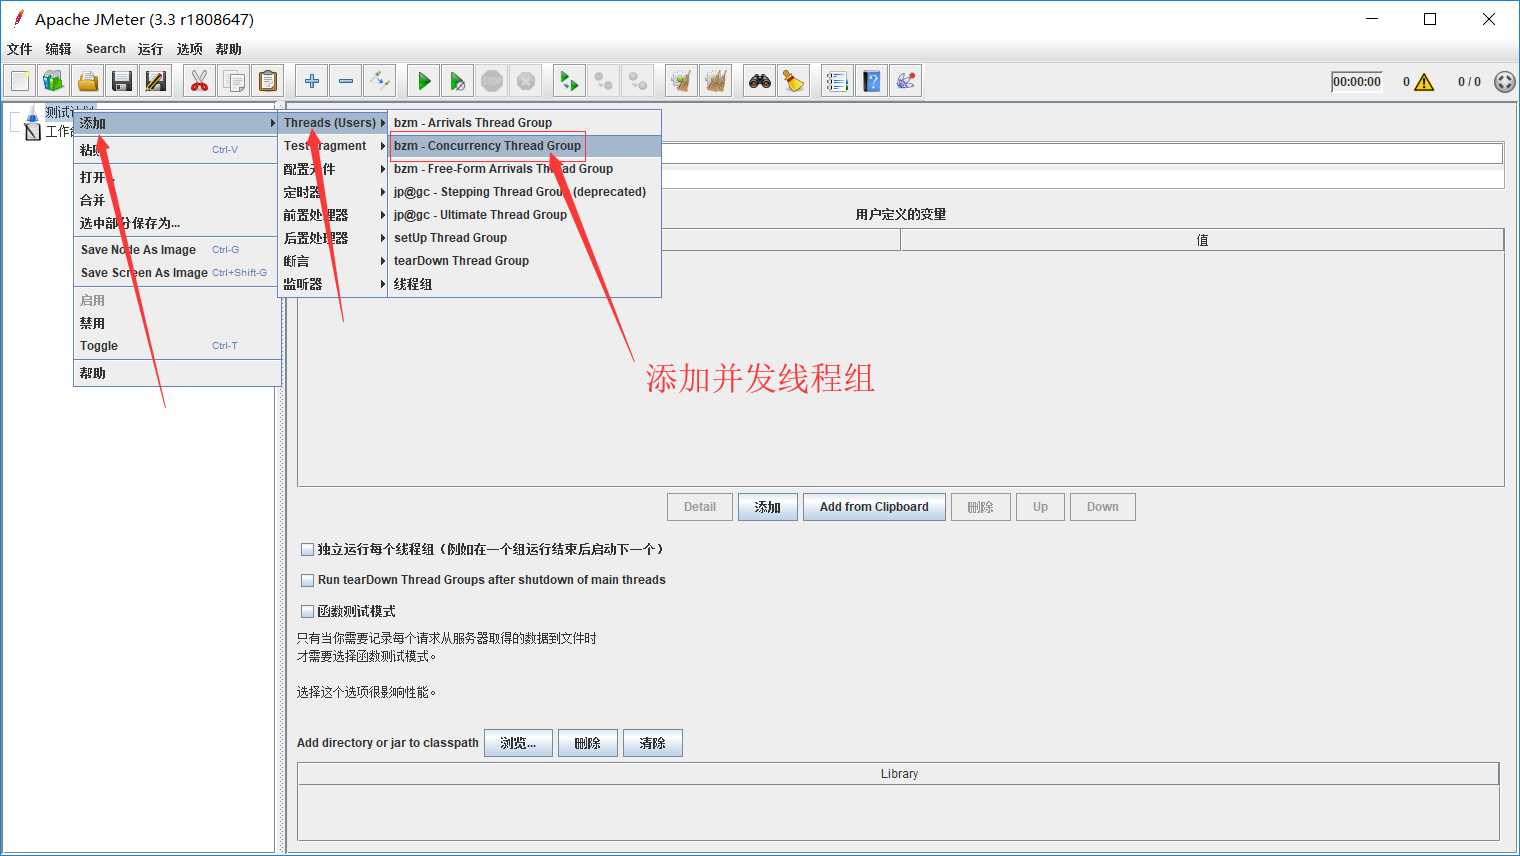Open the 选项 menu
Viewport: 1520px width, 856px height.
[189, 49]
